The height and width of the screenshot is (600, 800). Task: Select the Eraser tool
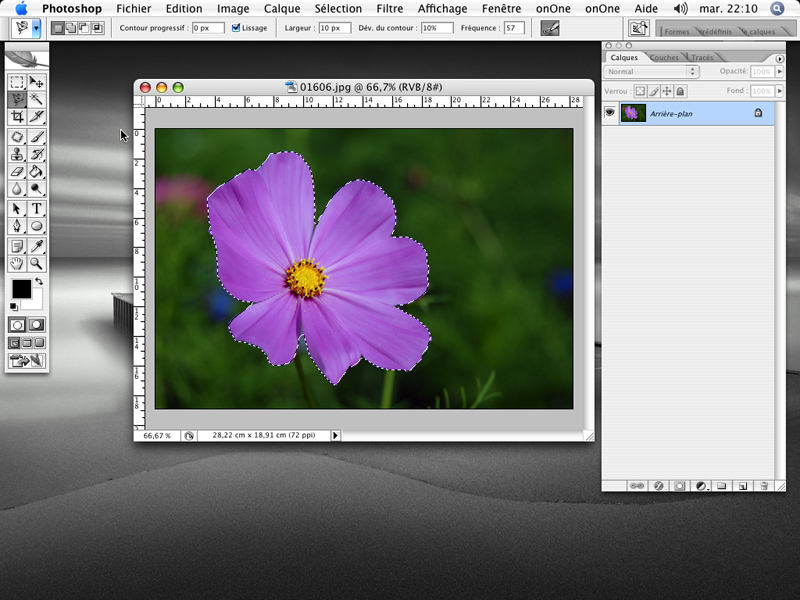pos(17,172)
